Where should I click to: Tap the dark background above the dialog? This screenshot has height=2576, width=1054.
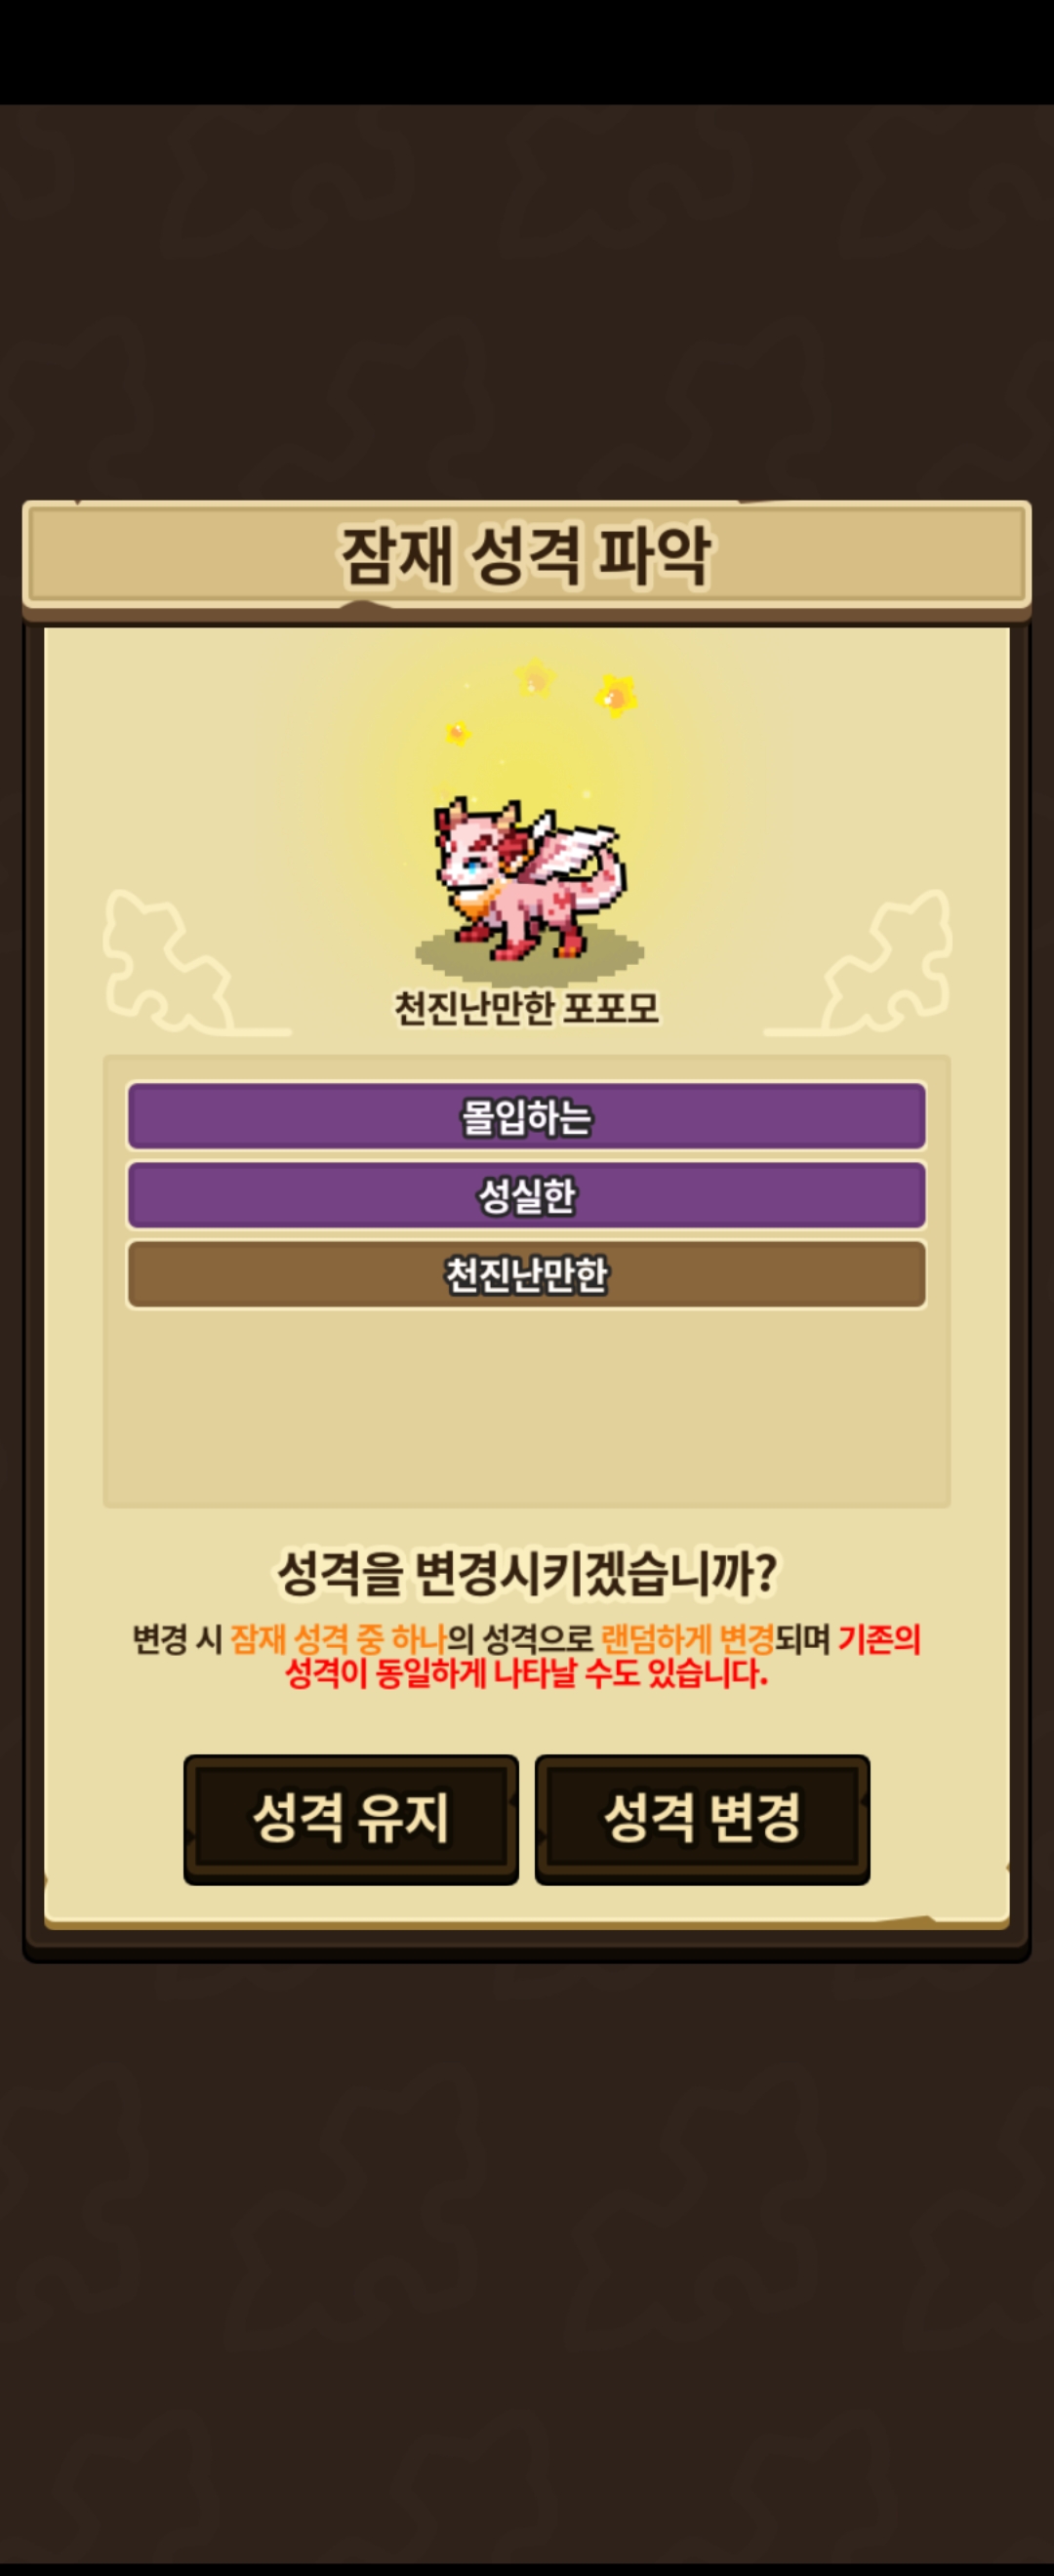click(526, 300)
